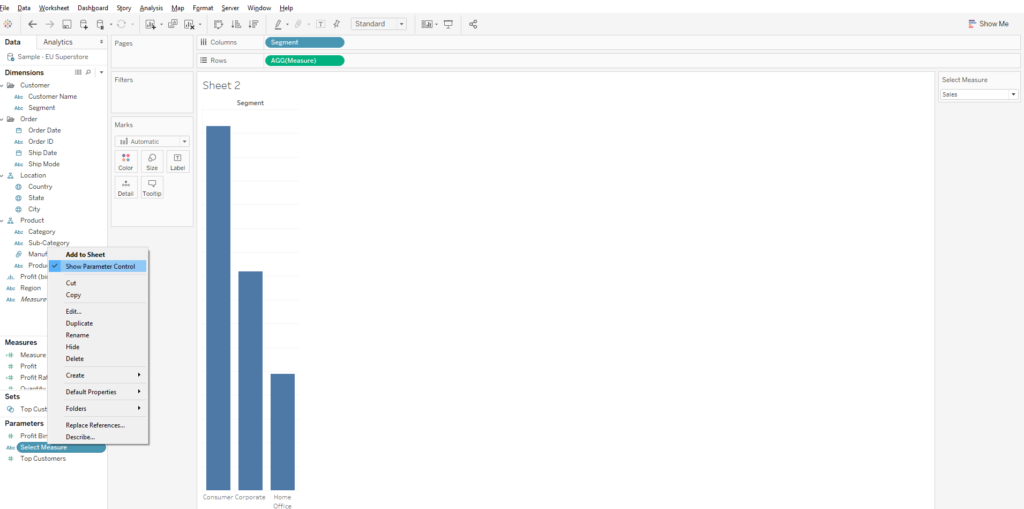This screenshot has height=509, width=1024.
Task: Click the Undo back arrow in toolbar
Action: tap(33, 24)
